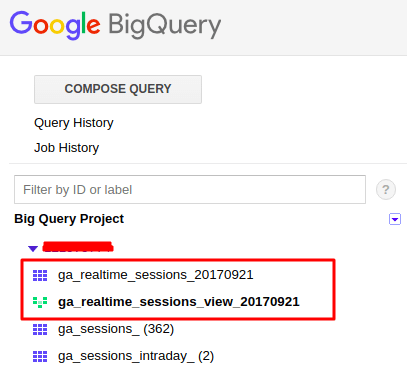Viewport: 407px width, 372px height.
Task: Click the table icon beside ga_sessions_intraday_ (2)
Action: [40, 356]
